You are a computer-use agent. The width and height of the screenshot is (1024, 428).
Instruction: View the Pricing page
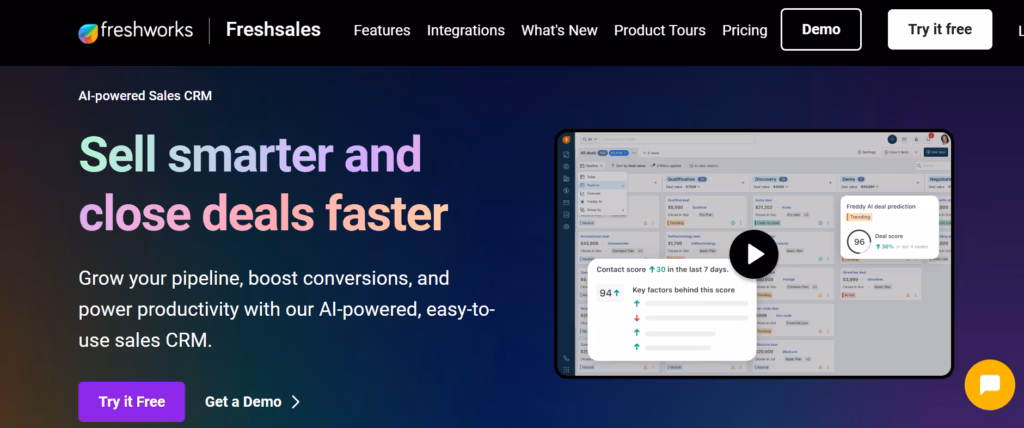pyautogui.click(x=744, y=30)
